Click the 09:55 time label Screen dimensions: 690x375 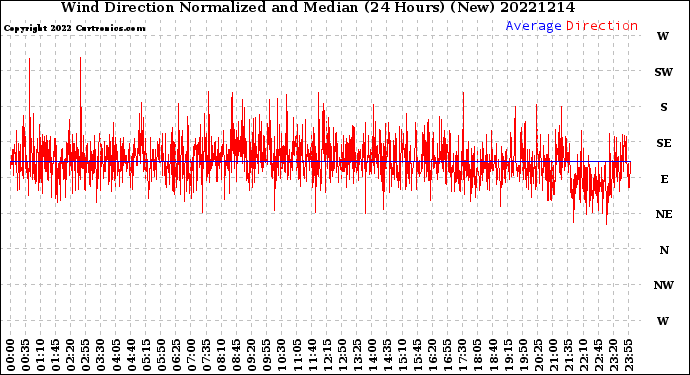point(267,355)
